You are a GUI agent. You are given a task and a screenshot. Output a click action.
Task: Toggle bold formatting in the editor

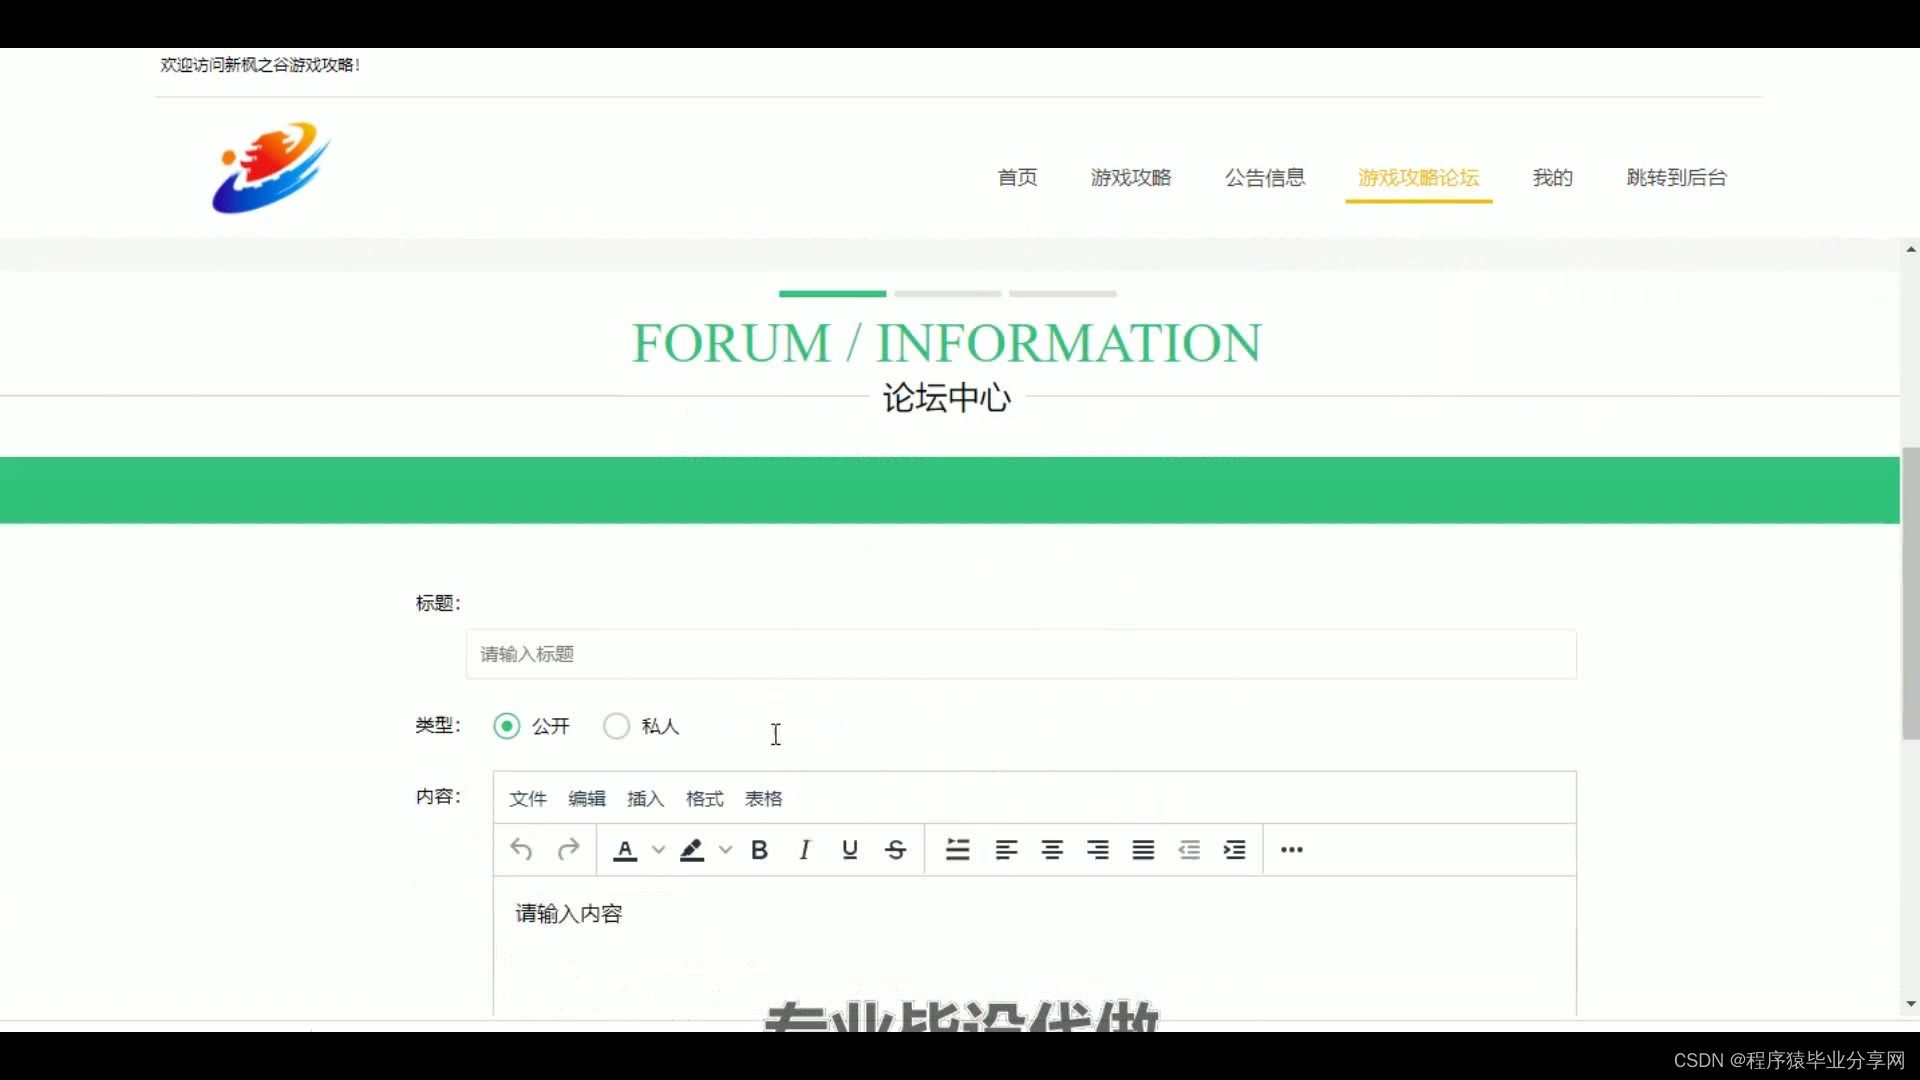tap(759, 850)
